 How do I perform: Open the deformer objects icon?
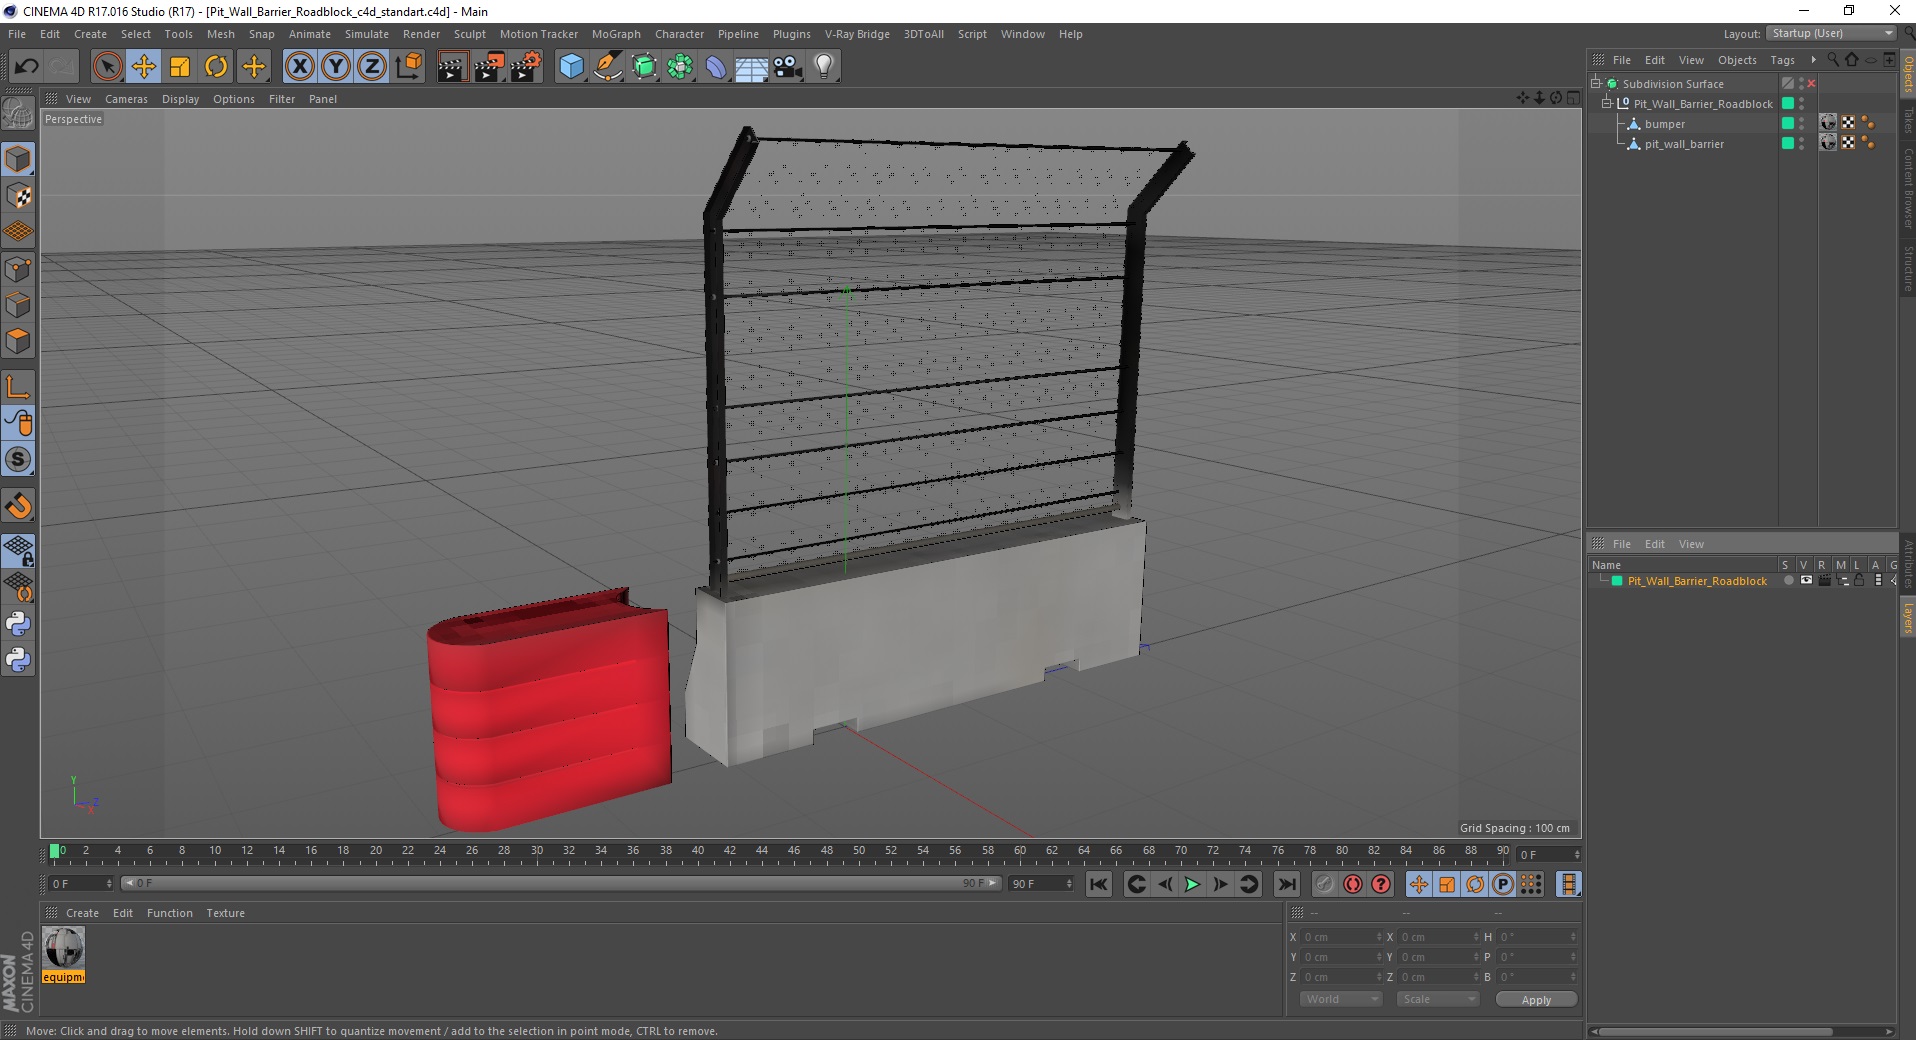716,67
